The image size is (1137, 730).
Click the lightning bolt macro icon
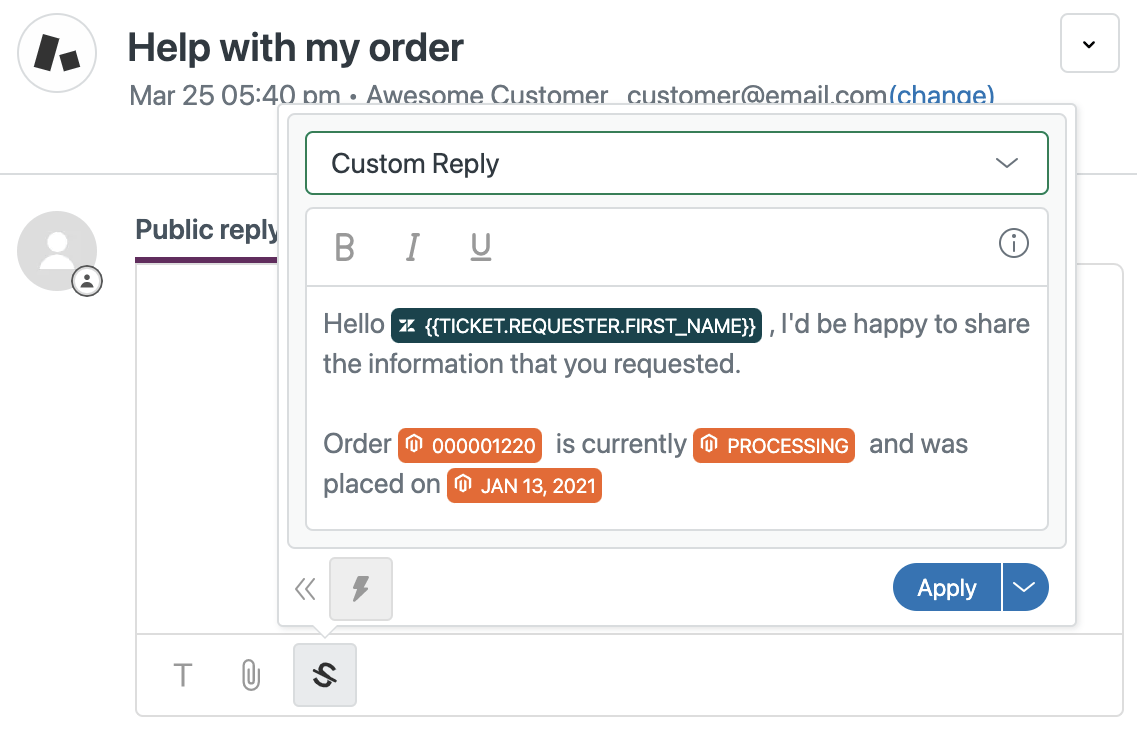360,588
